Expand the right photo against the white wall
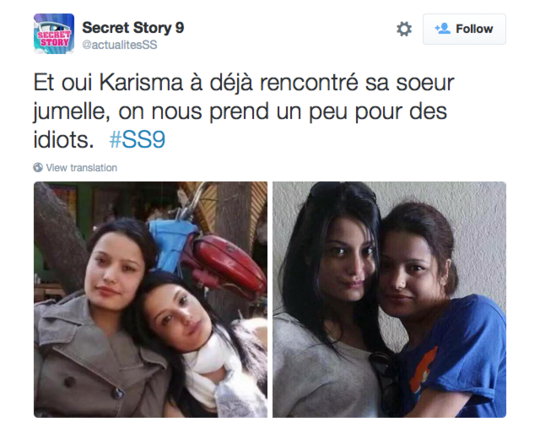Screen dimensions: 540x422 (x=390, y=299)
